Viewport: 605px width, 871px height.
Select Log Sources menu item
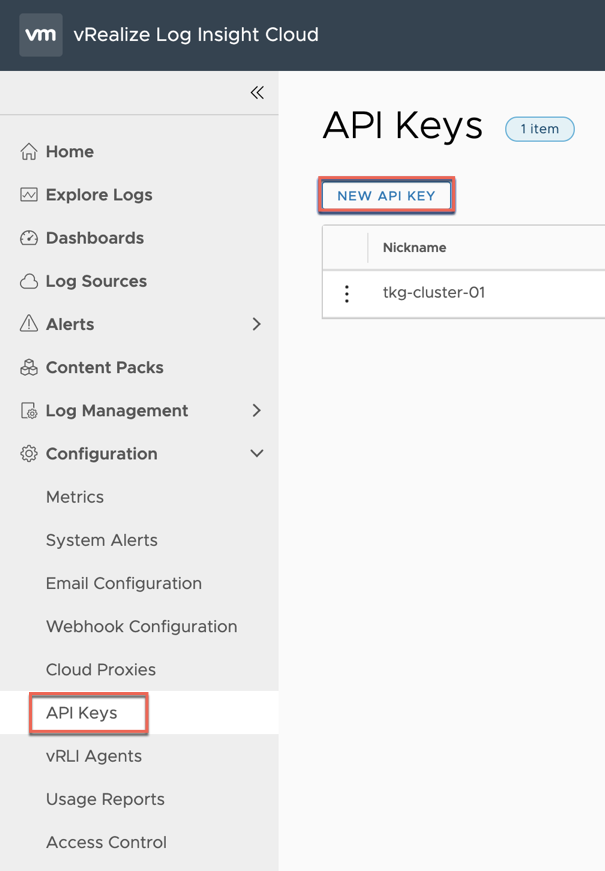(97, 282)
